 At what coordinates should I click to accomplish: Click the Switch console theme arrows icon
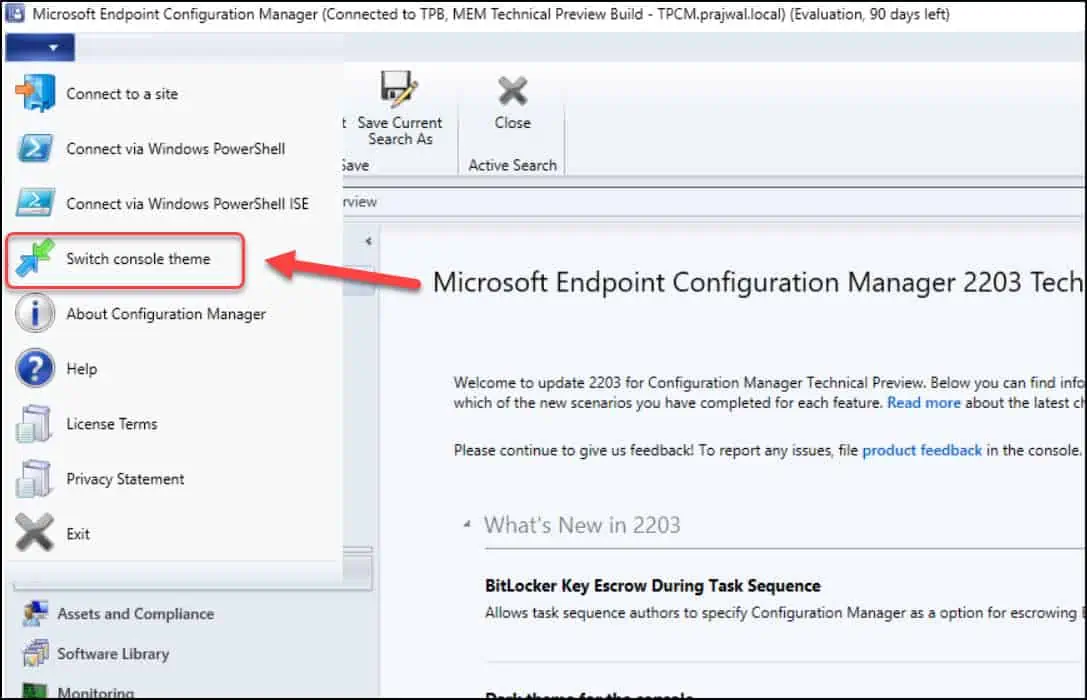pos(35,258)
